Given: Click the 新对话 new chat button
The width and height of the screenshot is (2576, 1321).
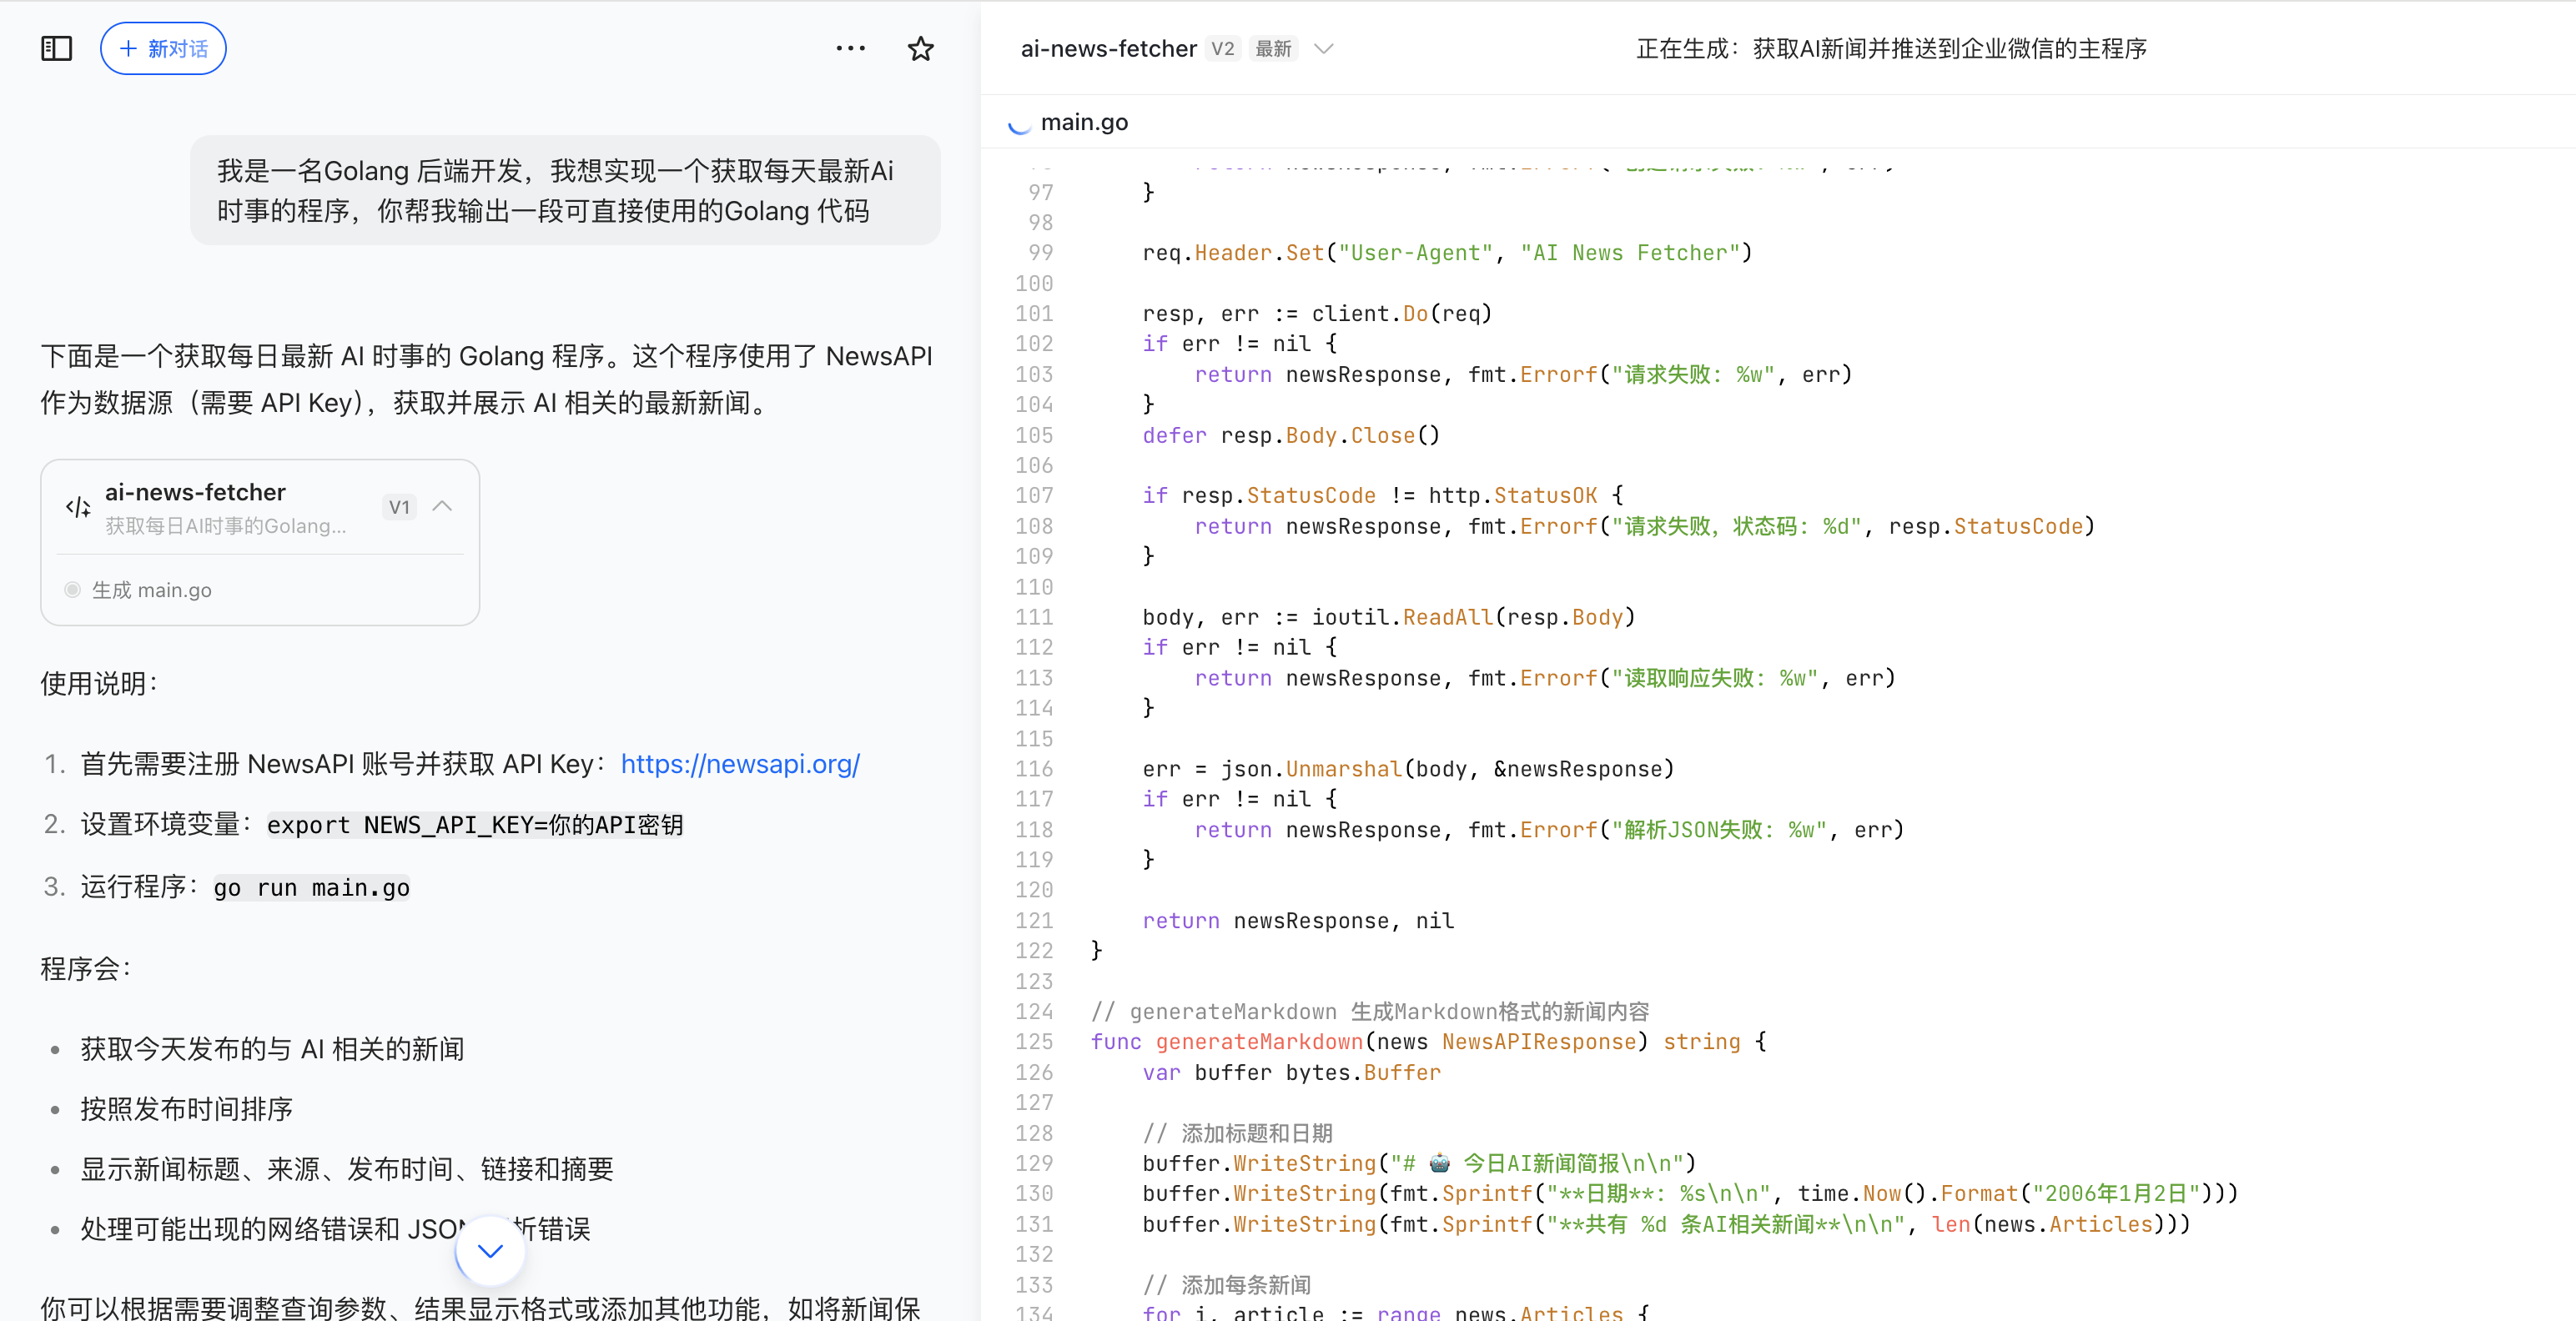Looking at the screenshot, I should [163, 48].
